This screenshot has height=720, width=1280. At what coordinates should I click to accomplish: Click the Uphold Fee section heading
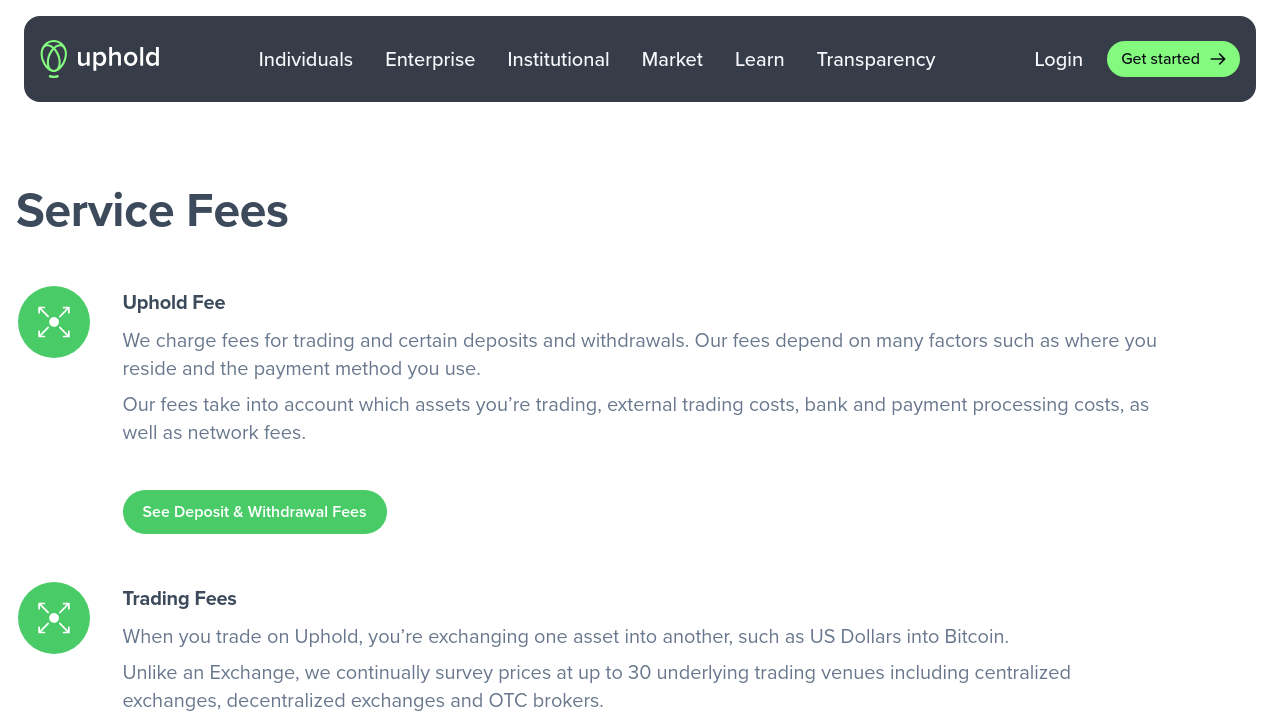pyautogui.click(x=174, y=303)
